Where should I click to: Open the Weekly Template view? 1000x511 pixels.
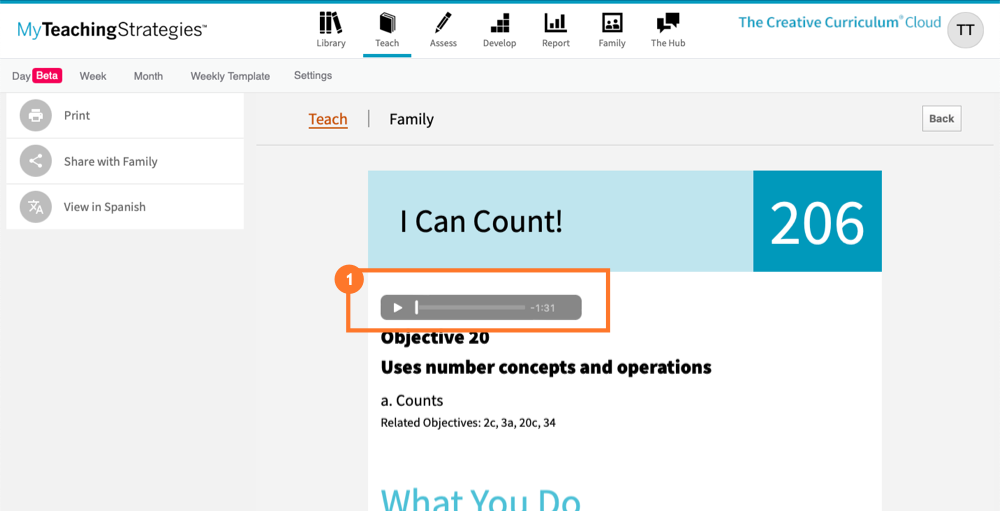(x=230, y=76)
